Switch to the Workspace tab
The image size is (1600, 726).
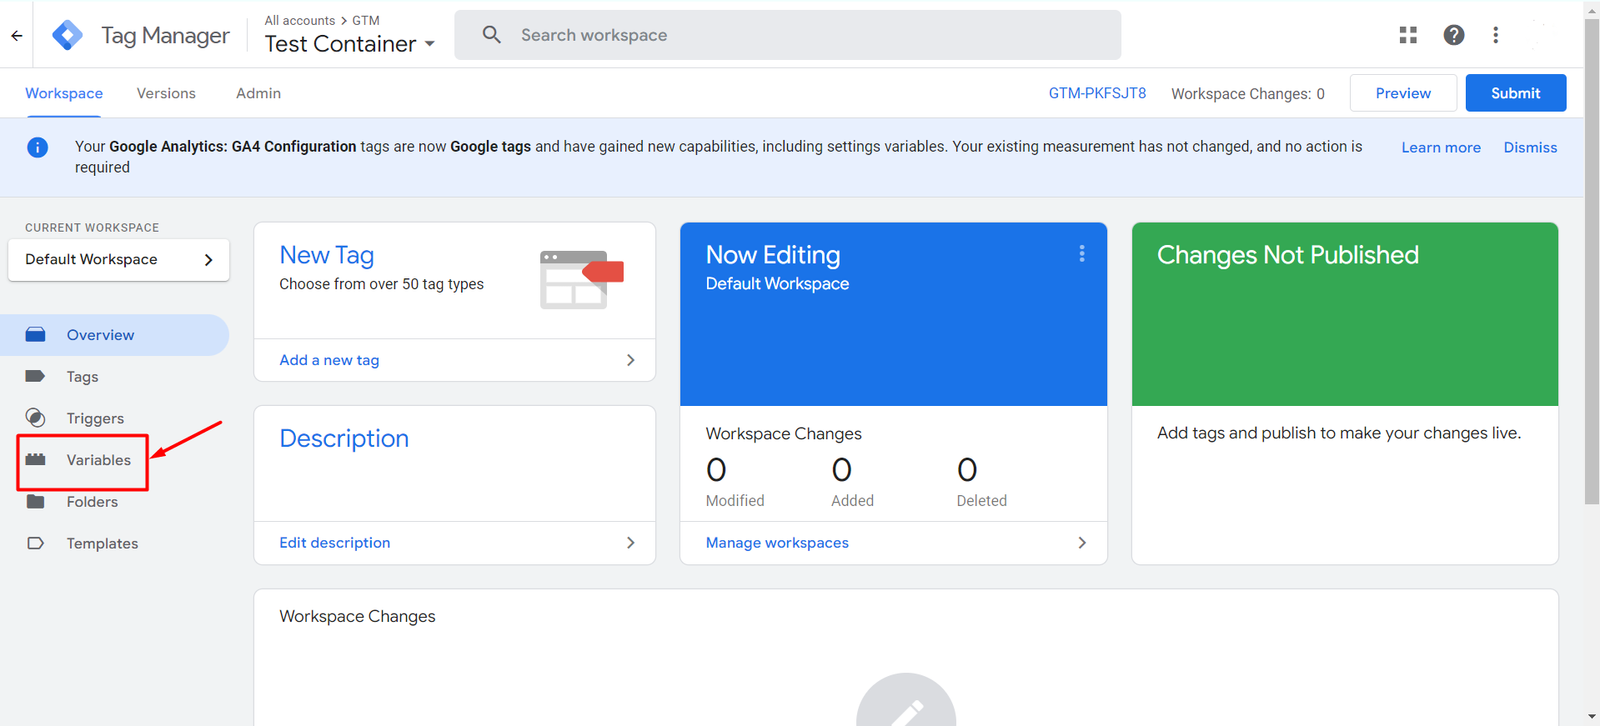(x=64, y=93)
